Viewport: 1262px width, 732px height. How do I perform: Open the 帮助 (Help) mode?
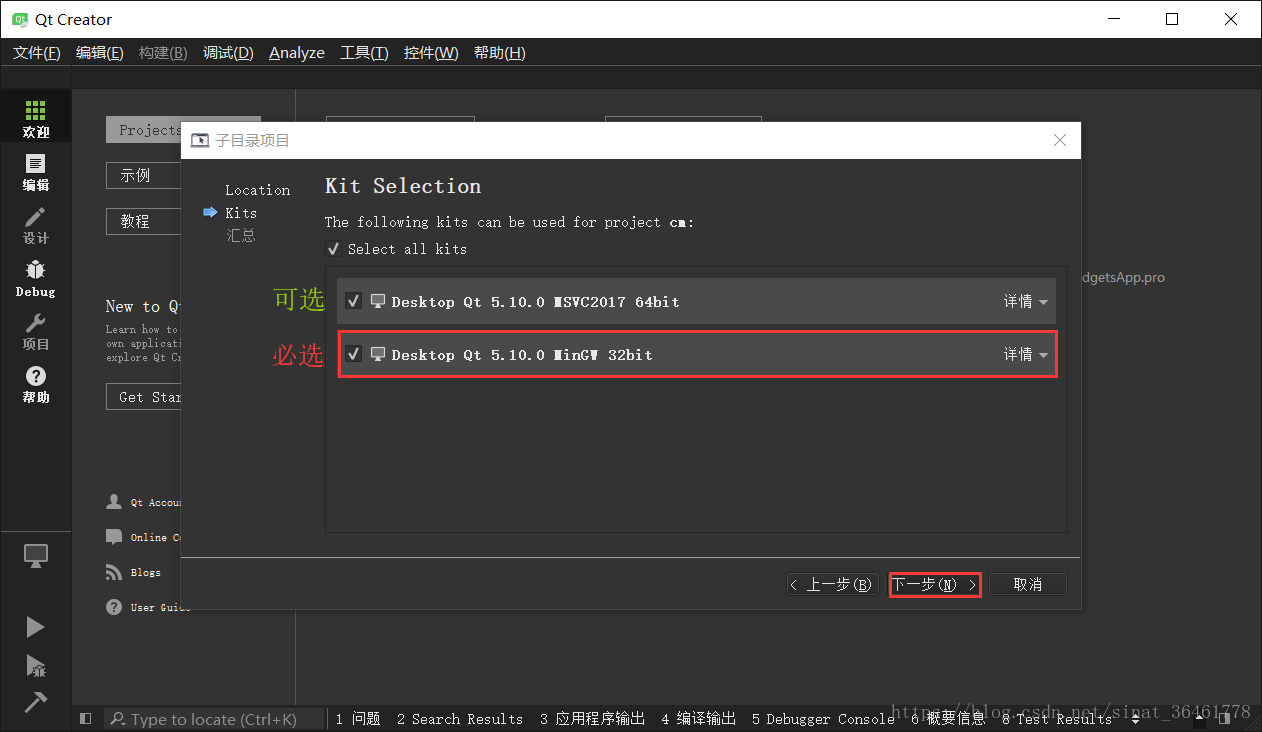pos(36,384)
